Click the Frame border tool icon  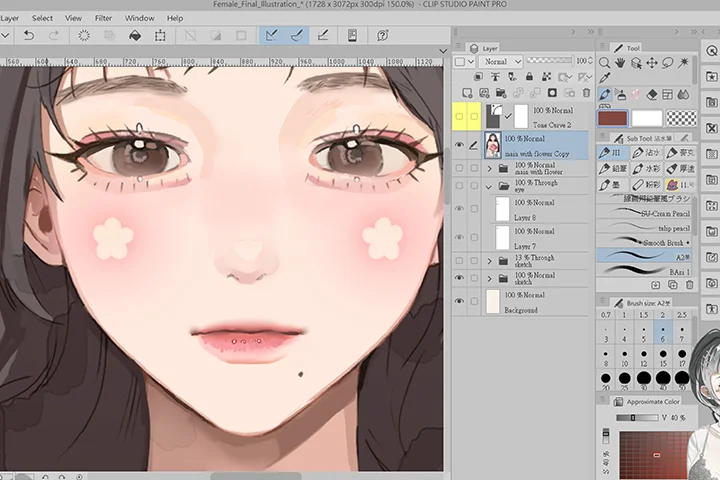coord(668,94)
